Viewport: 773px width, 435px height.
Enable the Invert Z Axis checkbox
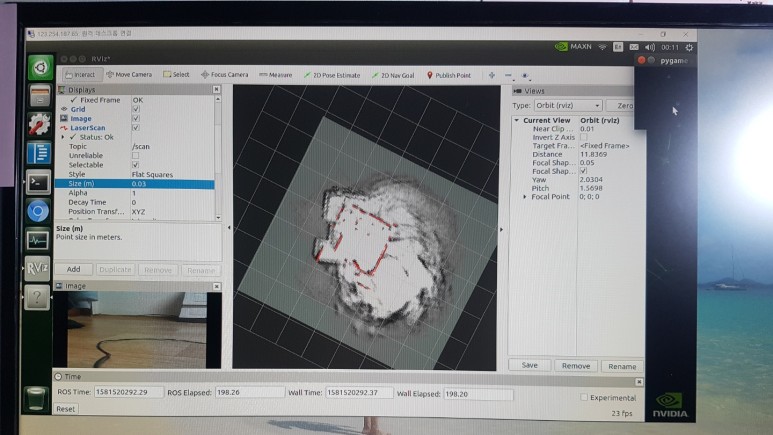coord(584,137)
